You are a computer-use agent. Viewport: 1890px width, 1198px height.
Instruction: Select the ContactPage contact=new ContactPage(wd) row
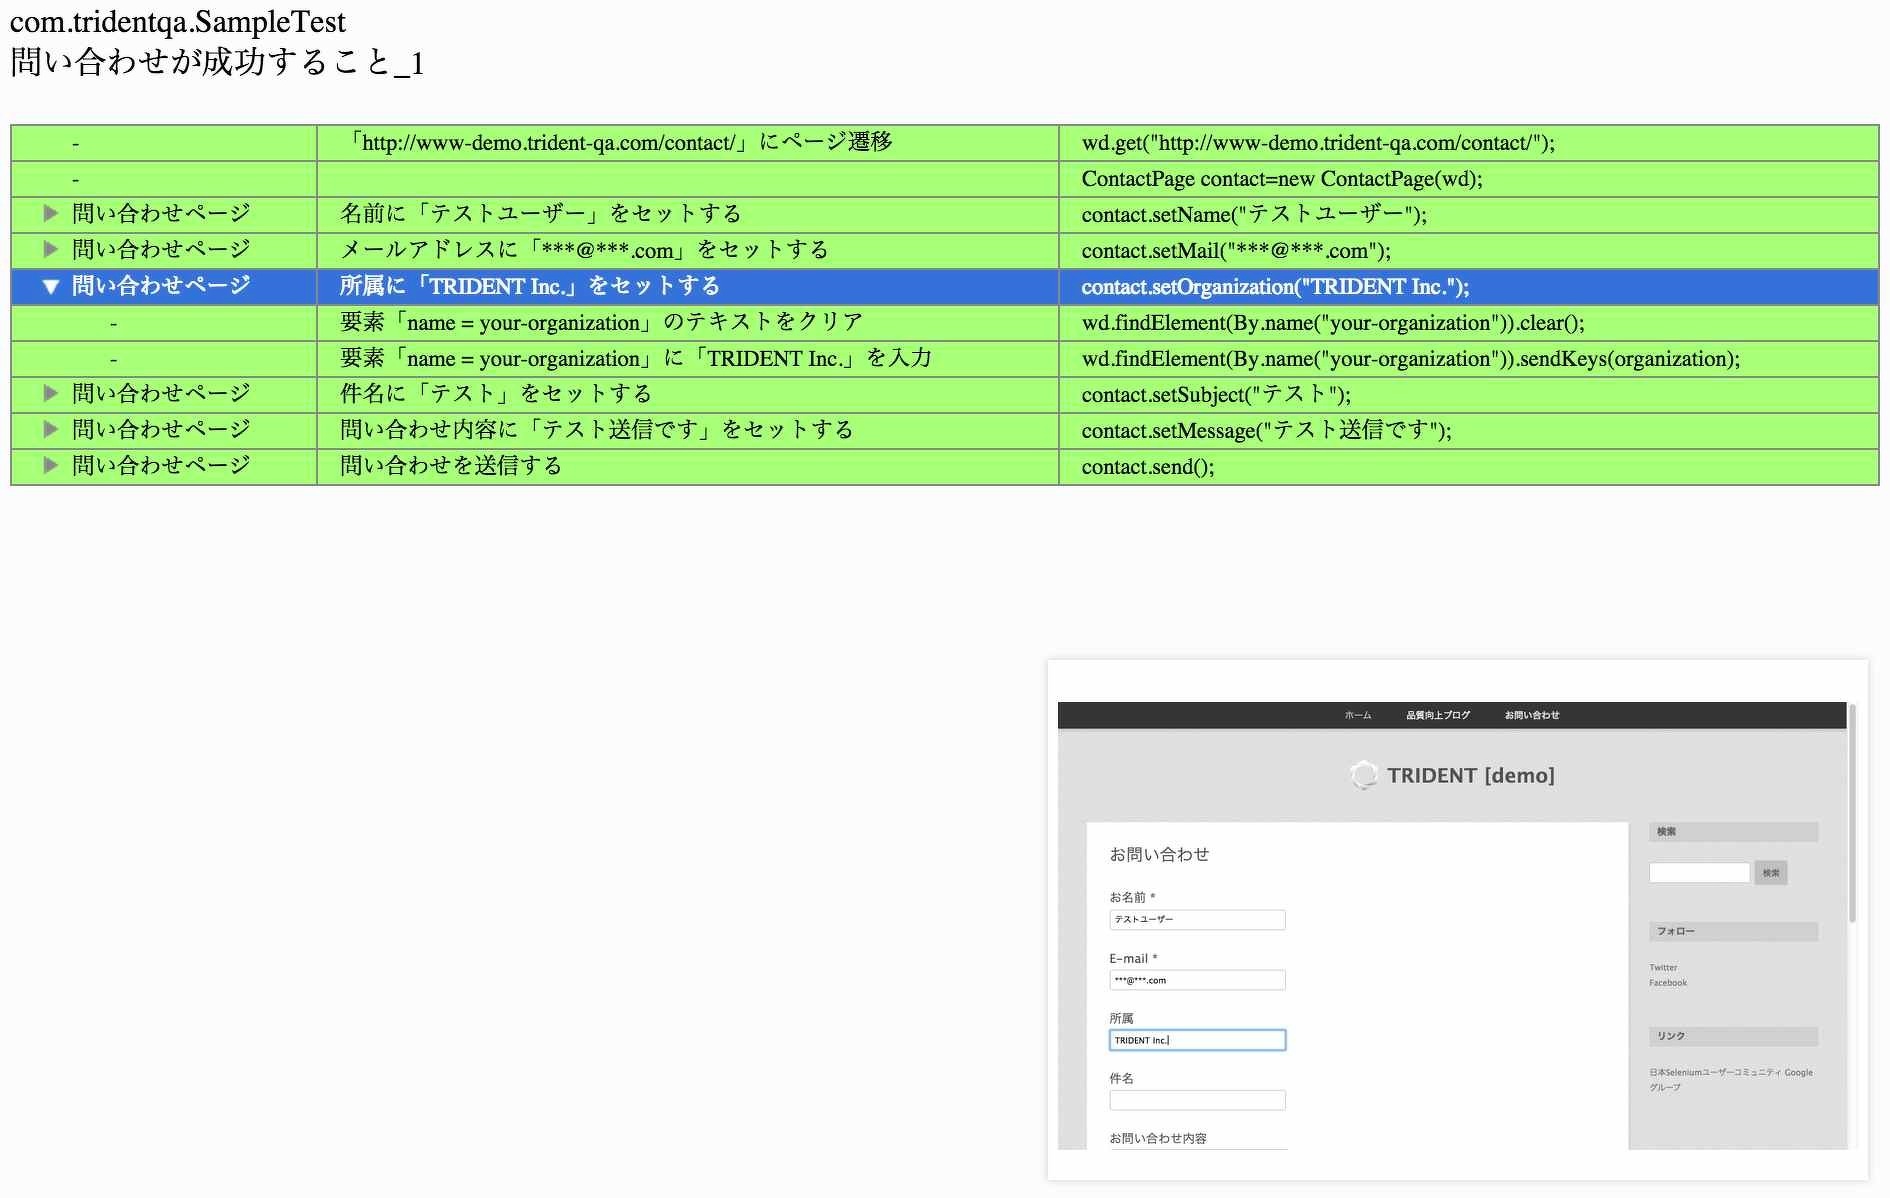(1281, 179)
